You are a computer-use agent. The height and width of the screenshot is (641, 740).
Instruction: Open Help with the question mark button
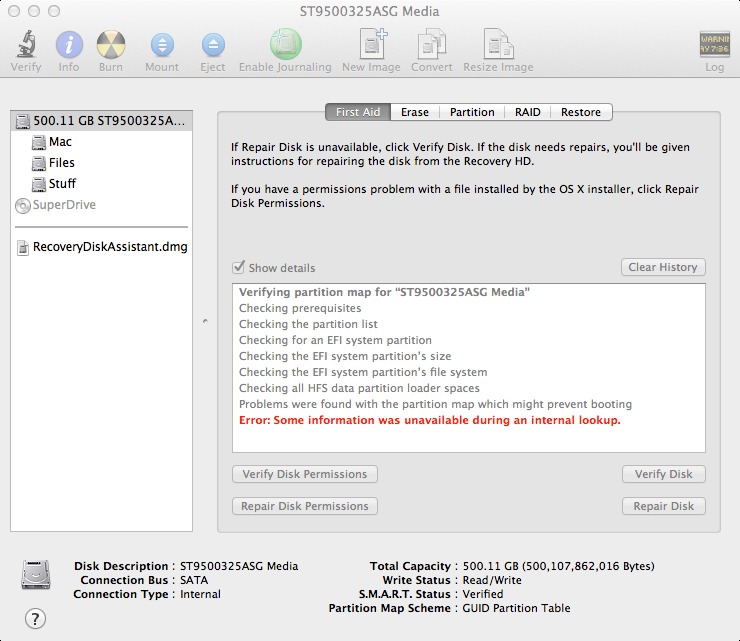[x=35, y=618]
